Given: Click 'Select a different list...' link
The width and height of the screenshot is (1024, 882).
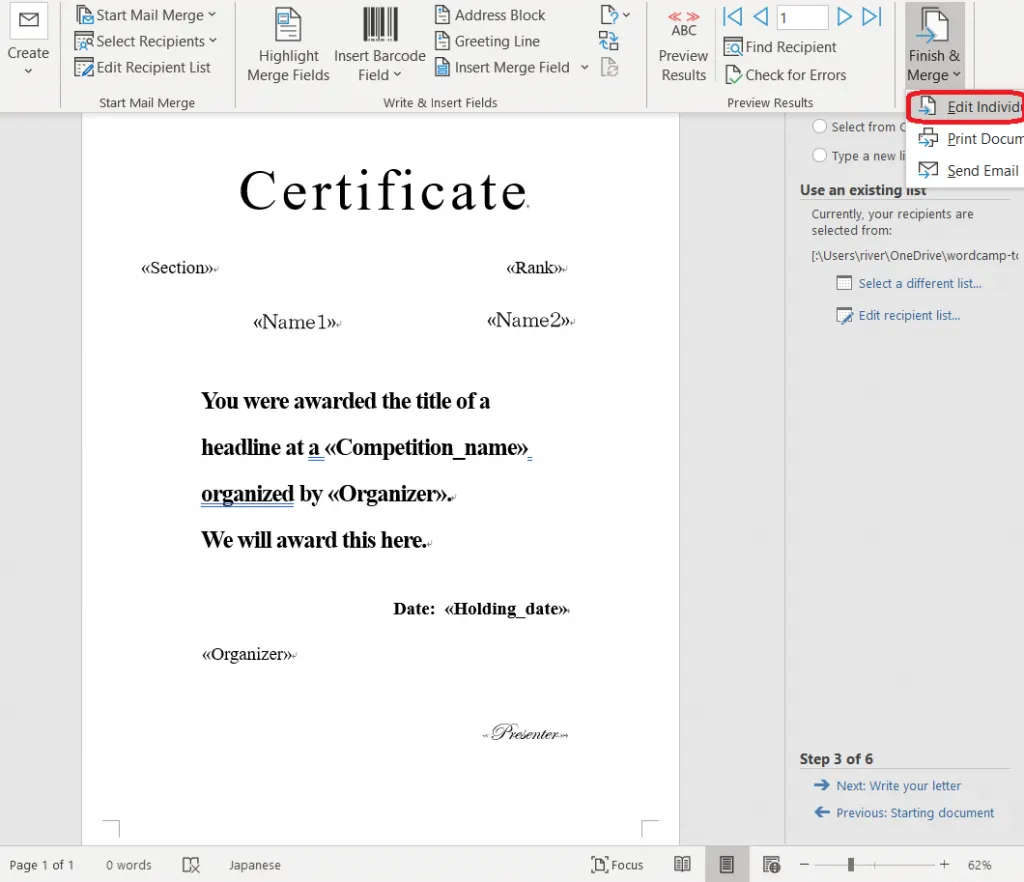Looking at the screenshot, I should (x=919, y=284).
